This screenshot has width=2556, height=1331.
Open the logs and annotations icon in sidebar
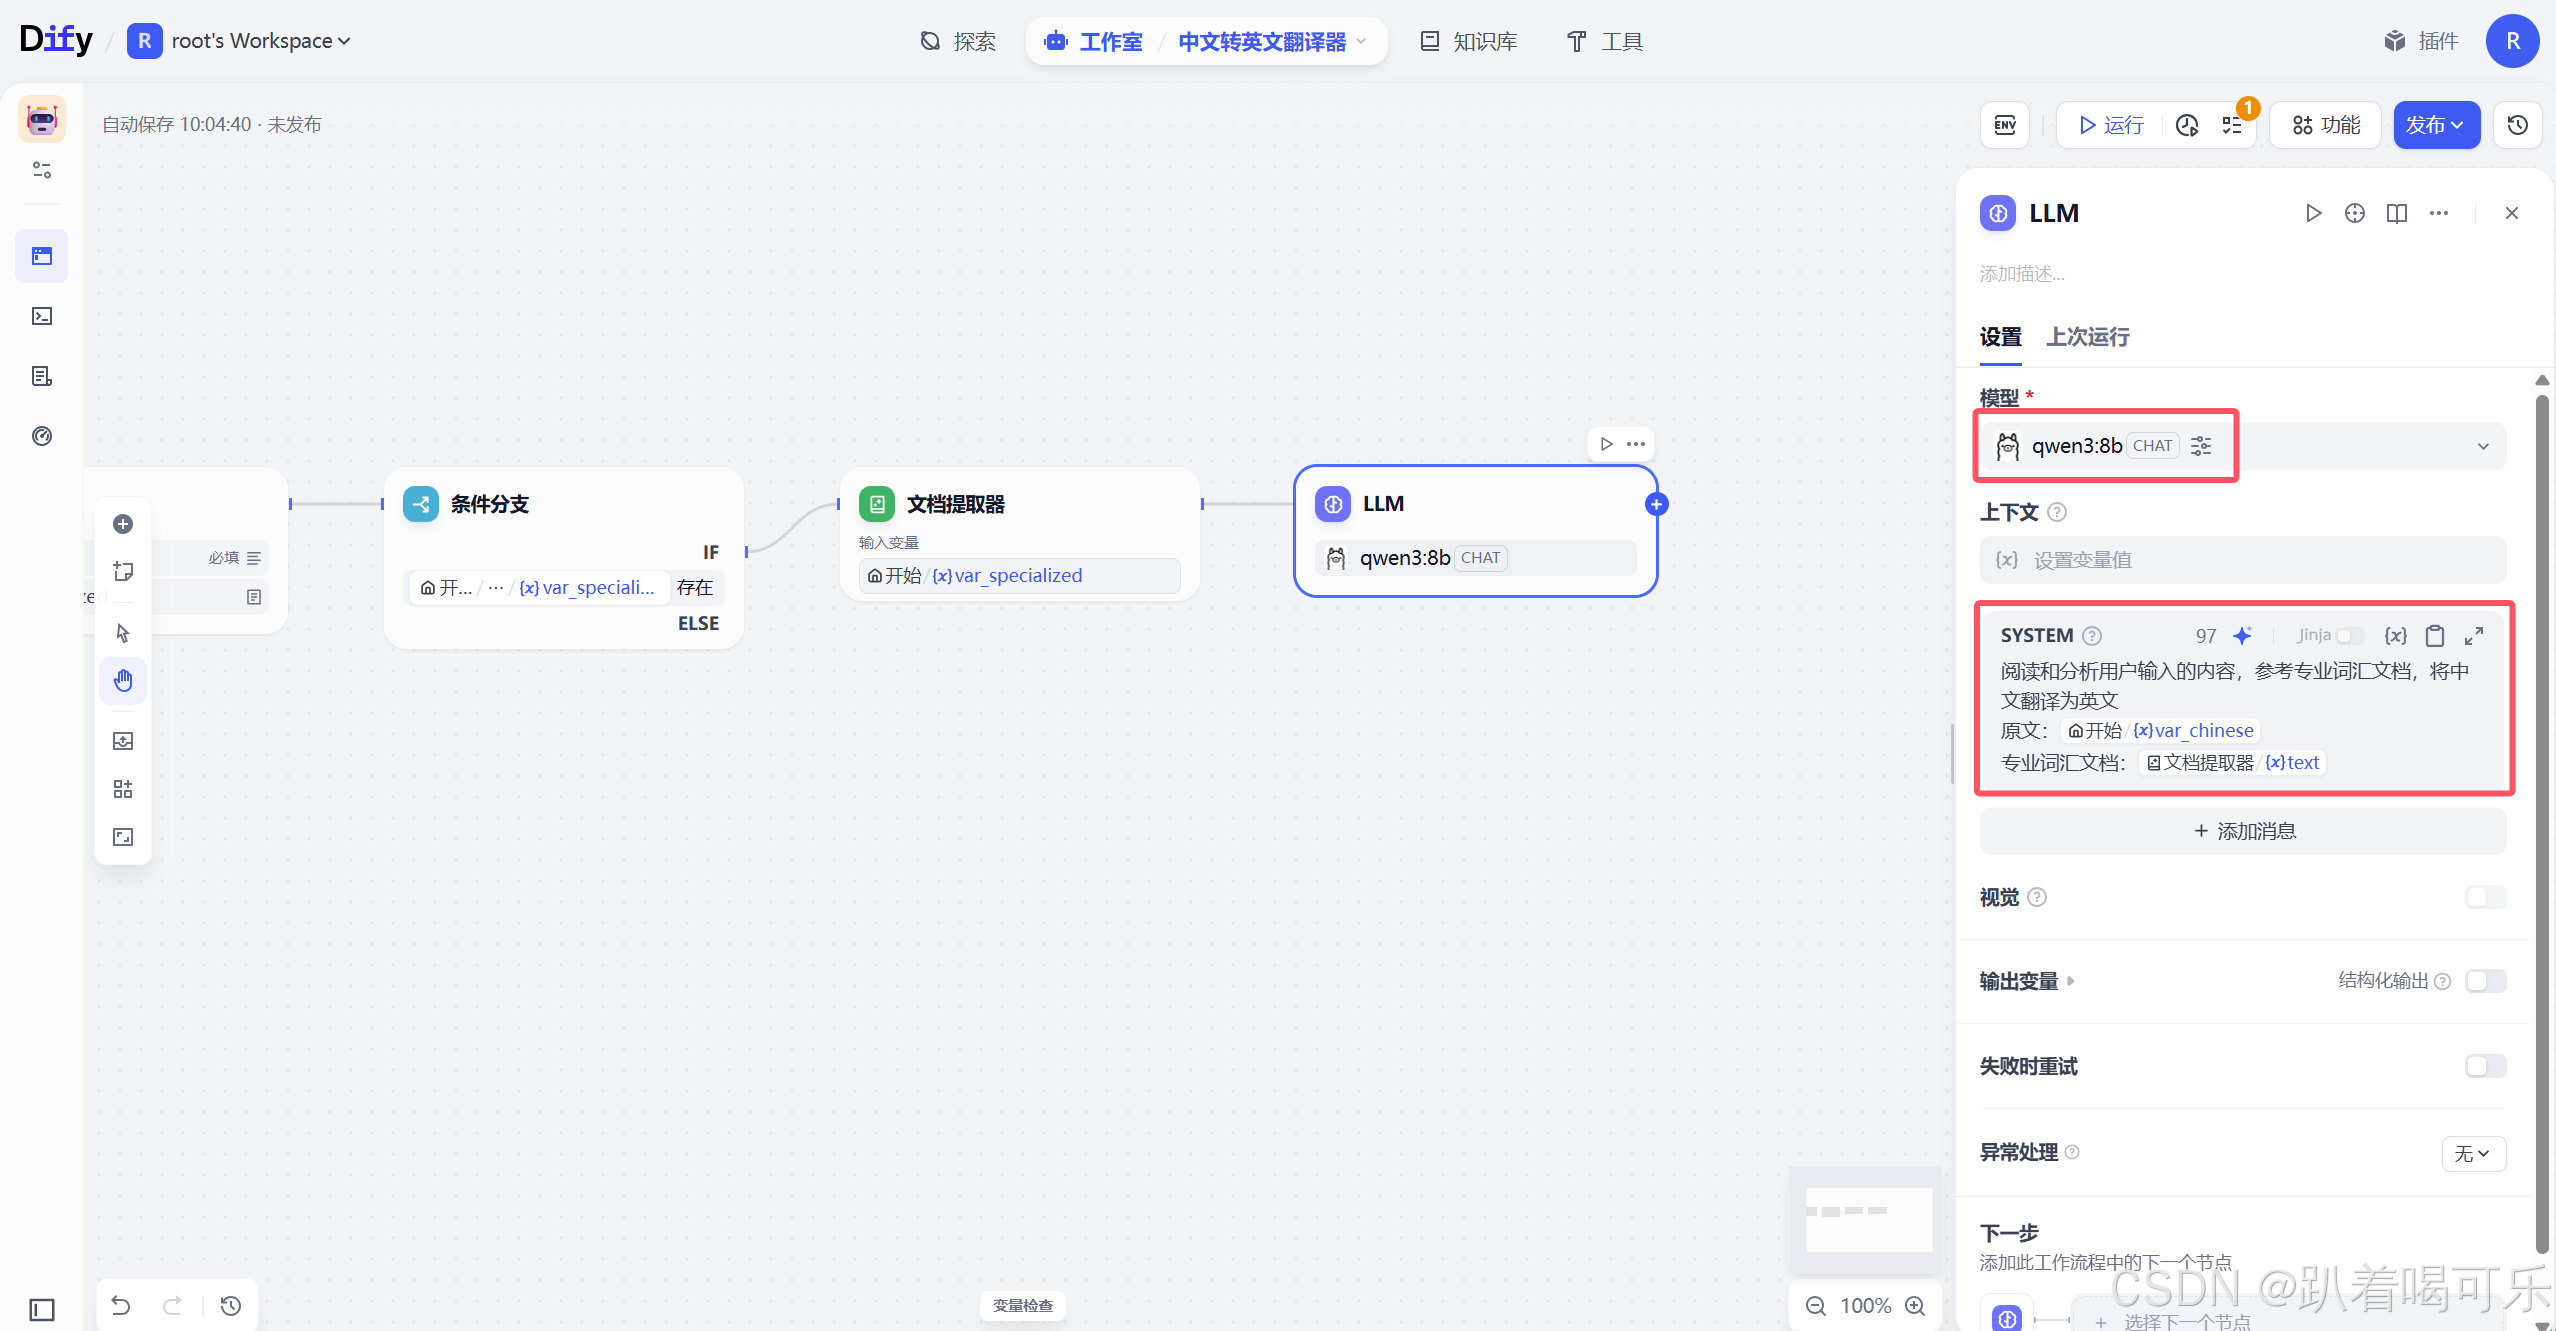[x=42, y=376]
